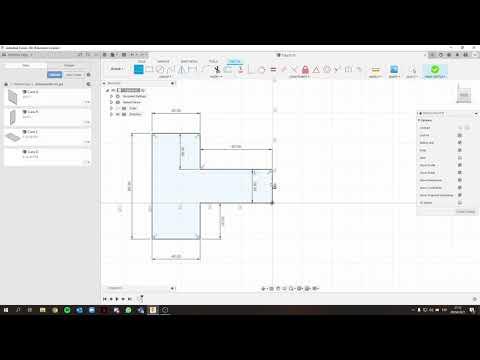
Task: Toggle visibility eye of Sketches folder
Action: click(x=118, y=114)
